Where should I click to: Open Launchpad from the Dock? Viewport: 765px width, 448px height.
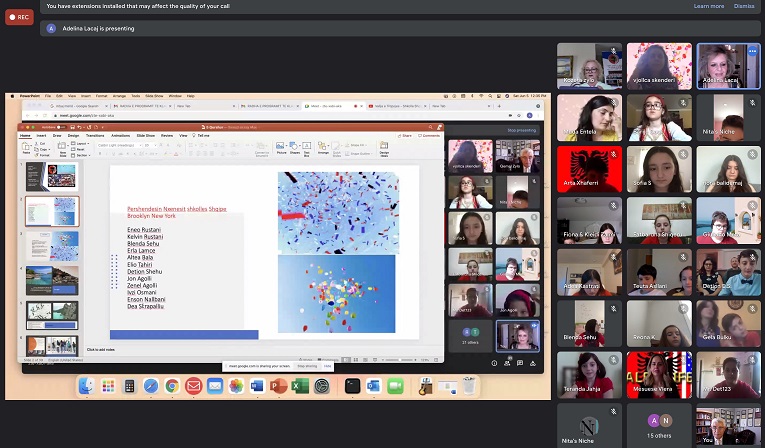(107, 386)
